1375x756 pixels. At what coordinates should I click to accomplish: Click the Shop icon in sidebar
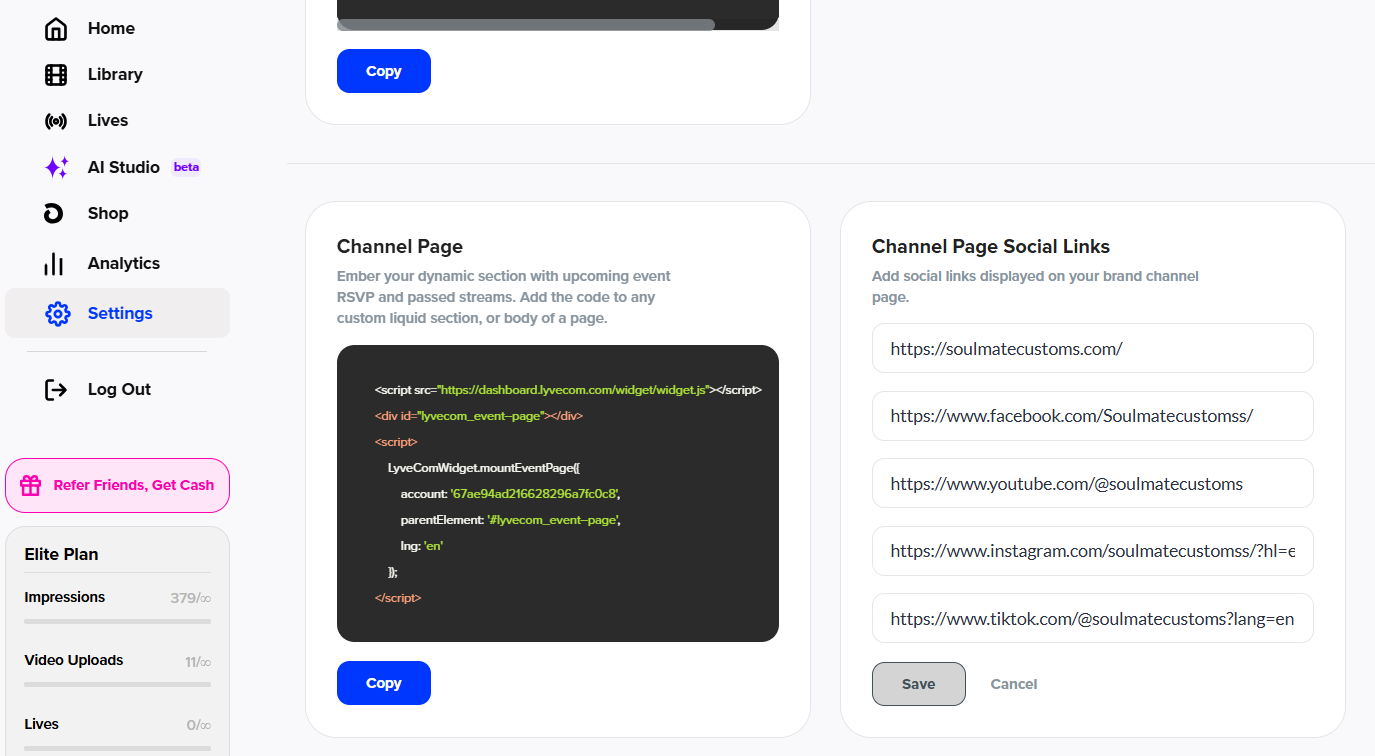(x=55, y=213)
